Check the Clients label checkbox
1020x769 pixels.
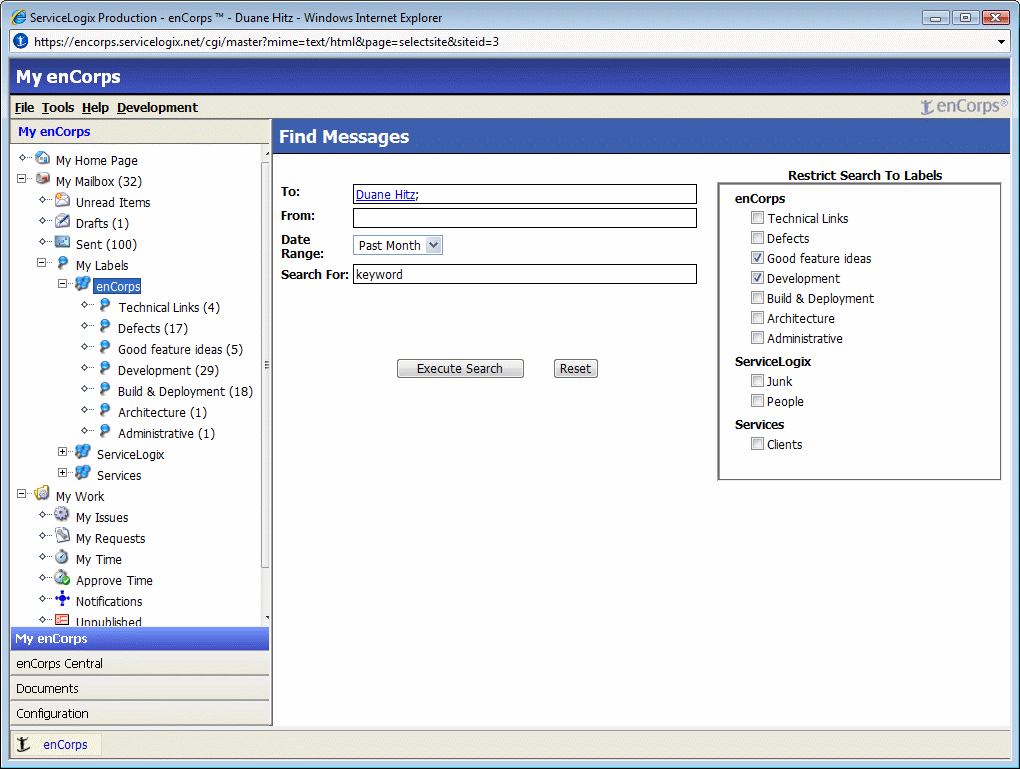click(x=757, y=444)
